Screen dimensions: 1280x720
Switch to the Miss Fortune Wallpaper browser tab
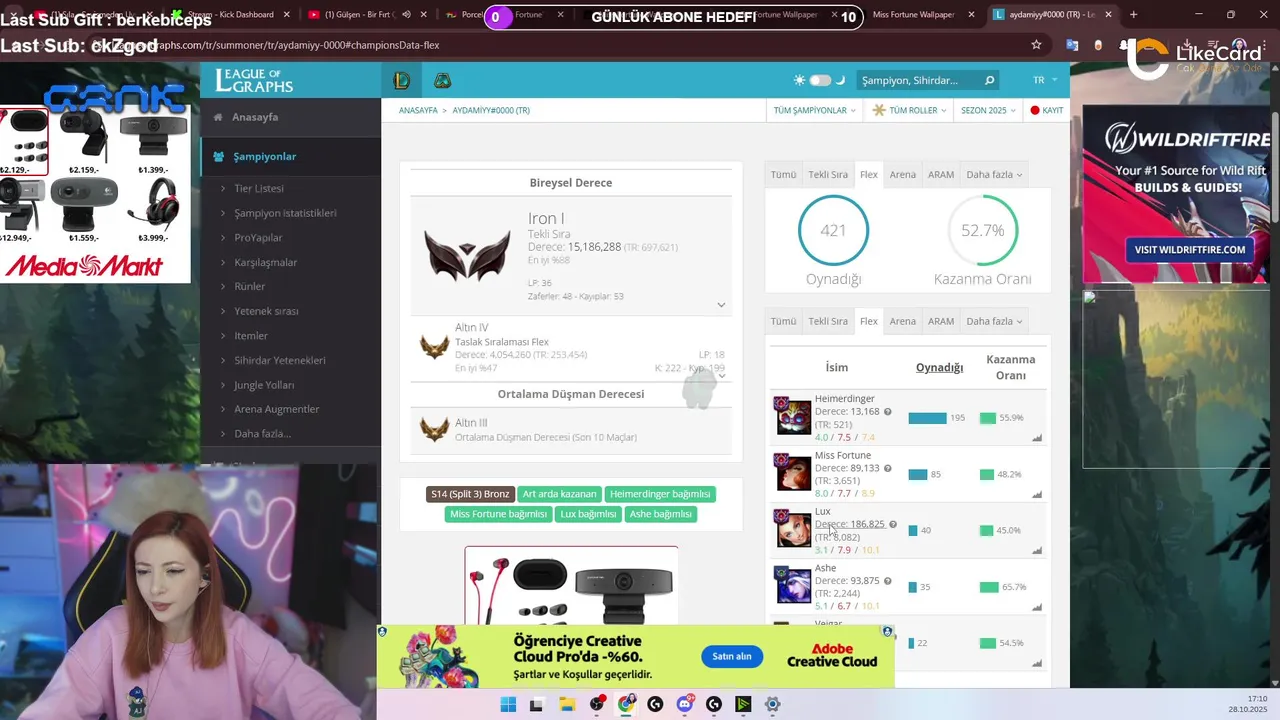click(x=913, y=15)
